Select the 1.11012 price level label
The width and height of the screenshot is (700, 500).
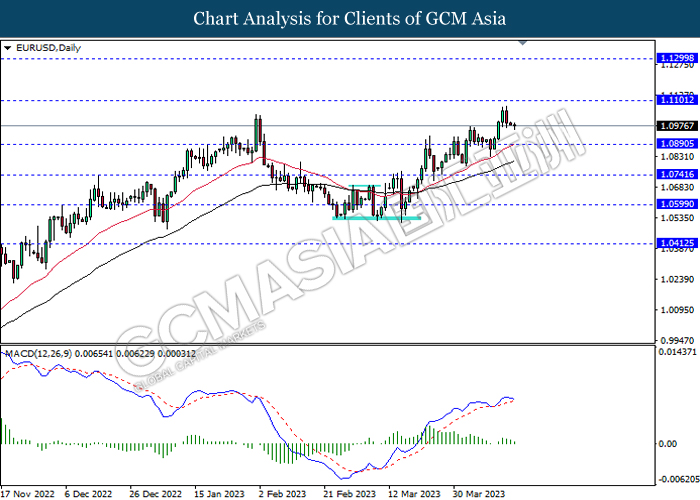tap(677, 100)
